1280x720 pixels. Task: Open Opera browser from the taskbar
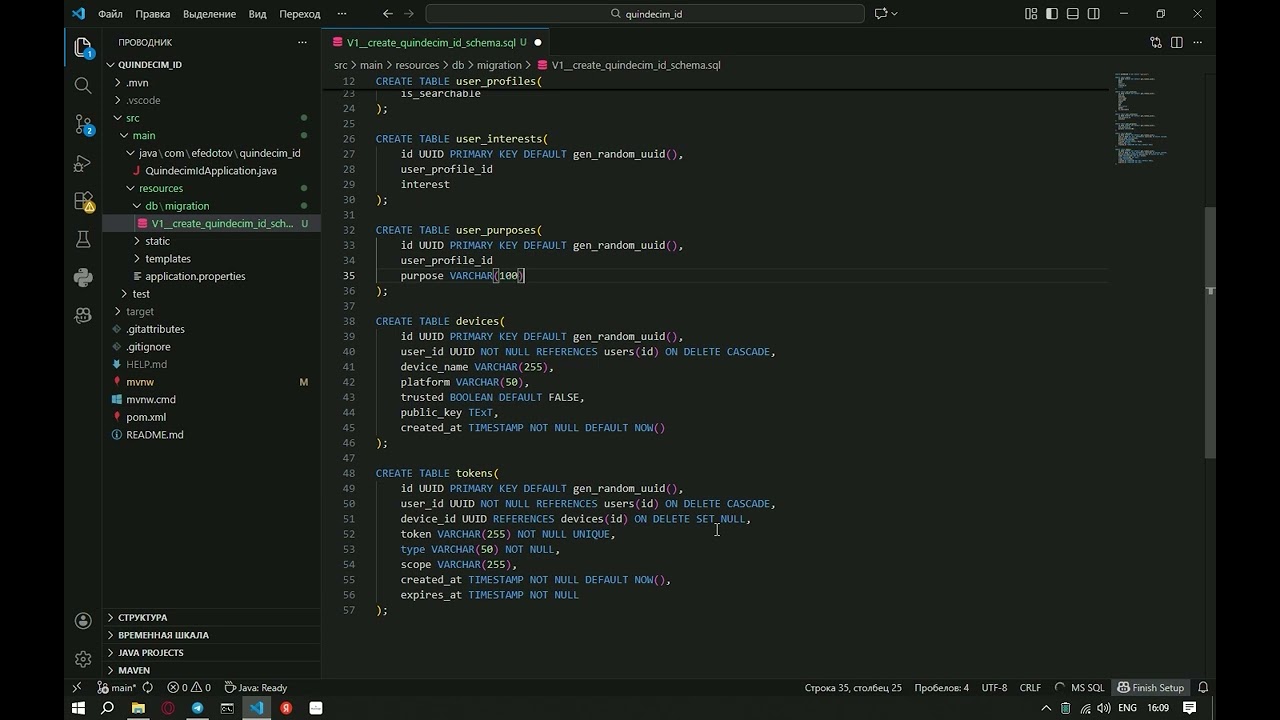click(168, 708)
